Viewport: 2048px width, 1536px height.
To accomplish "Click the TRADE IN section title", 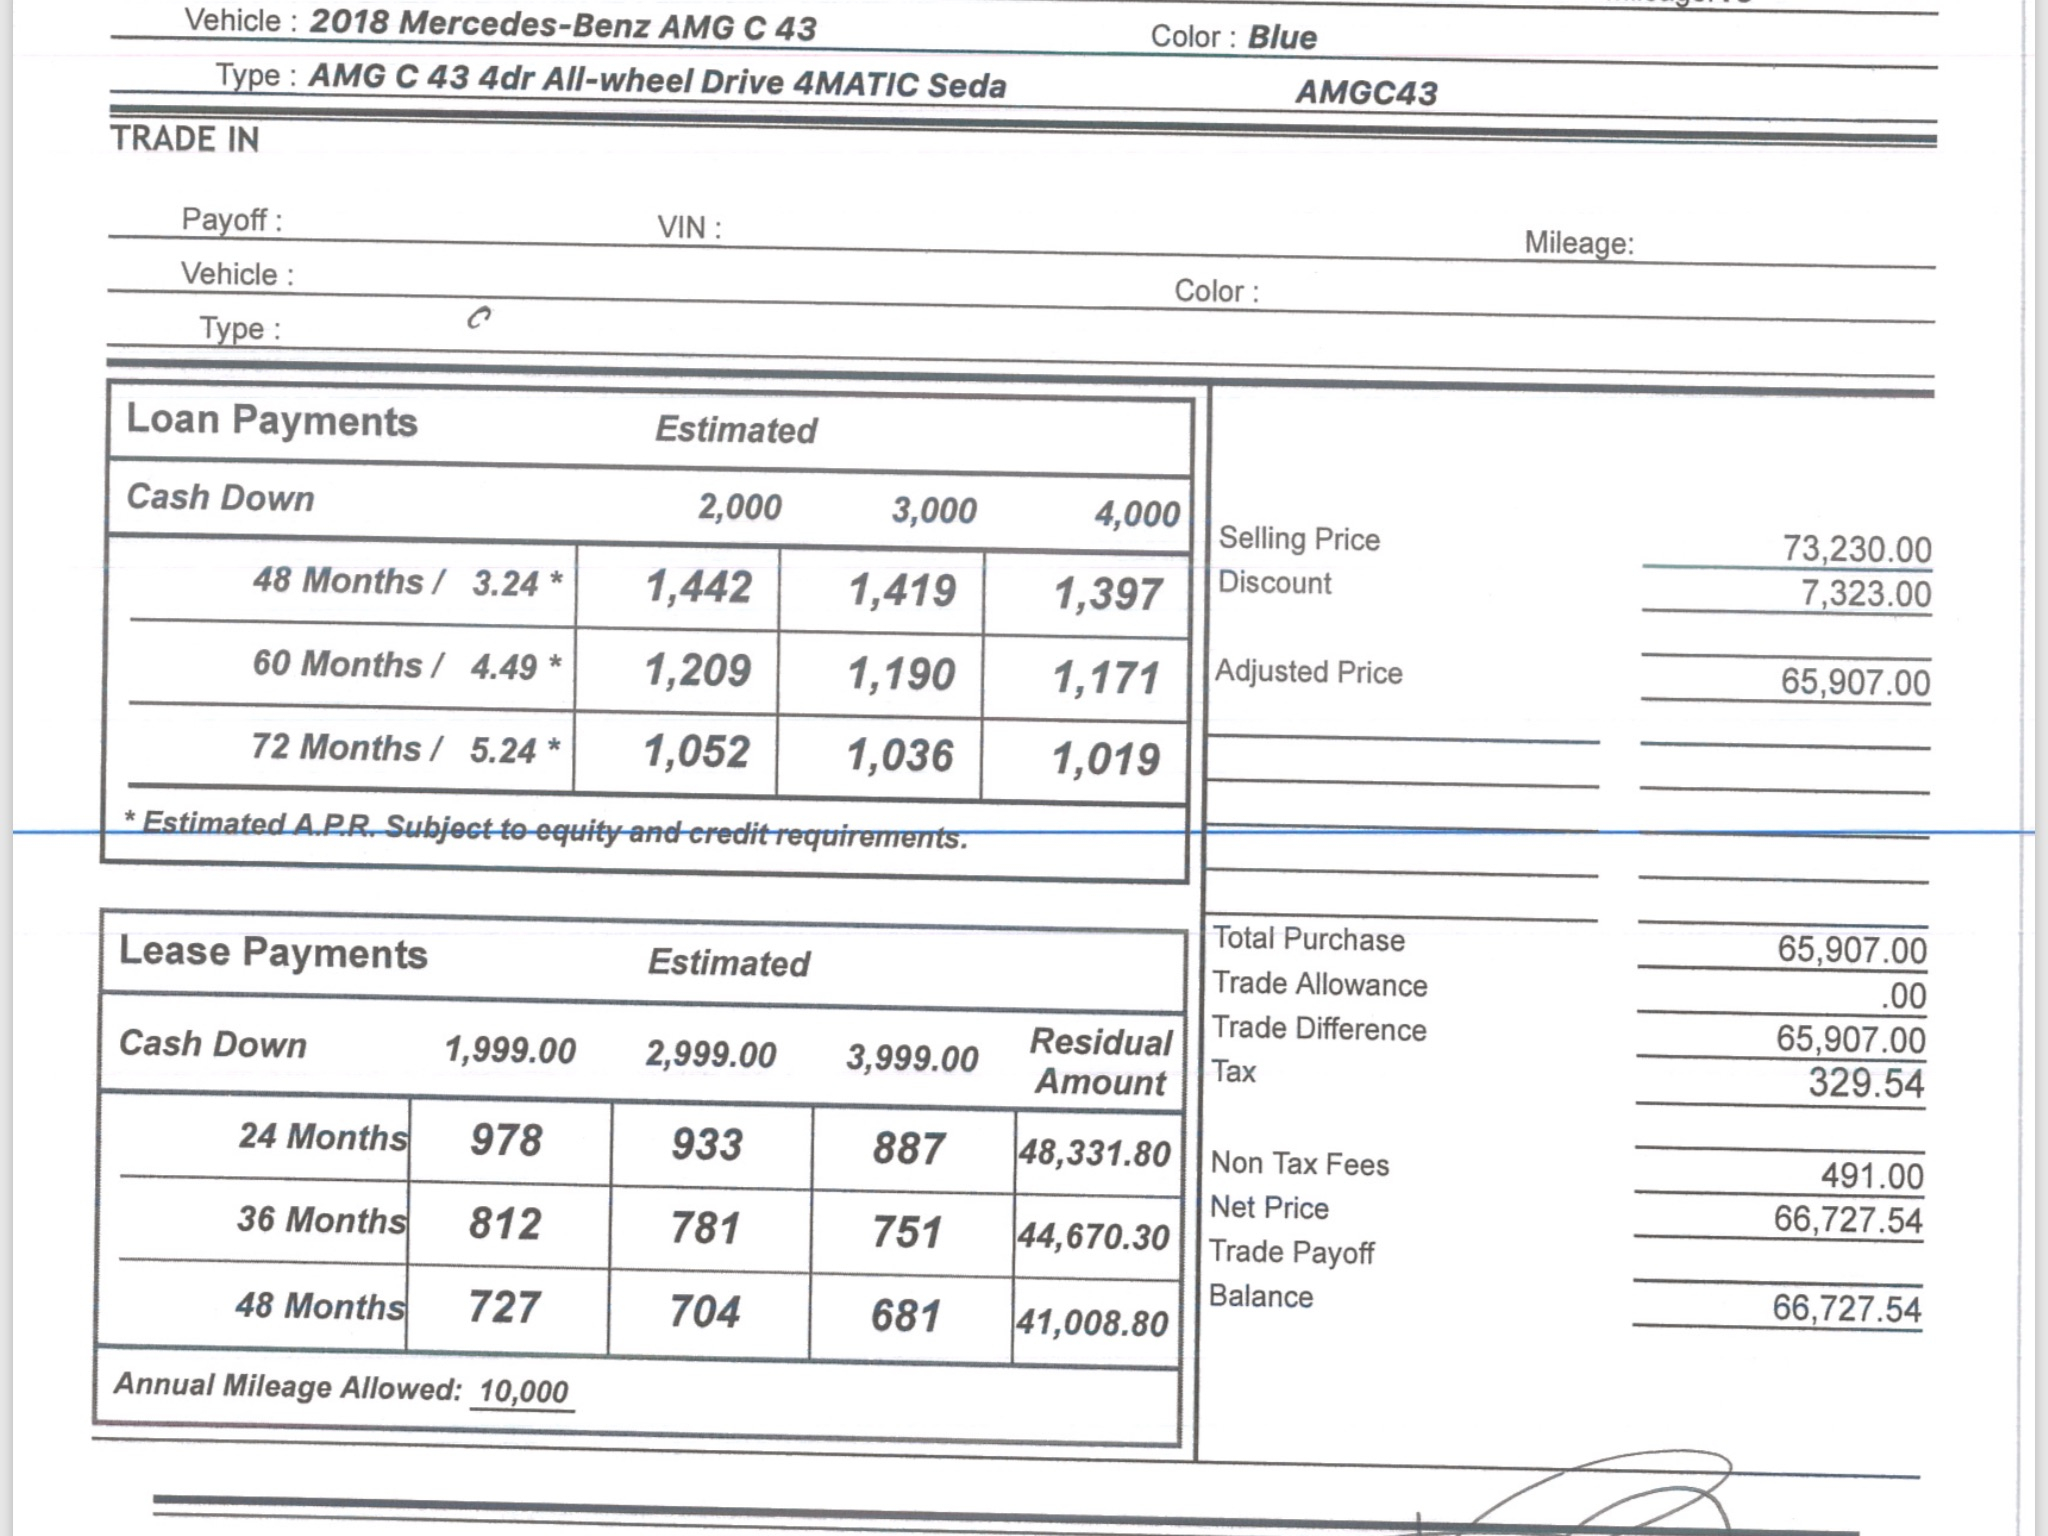I will [185, 139].
